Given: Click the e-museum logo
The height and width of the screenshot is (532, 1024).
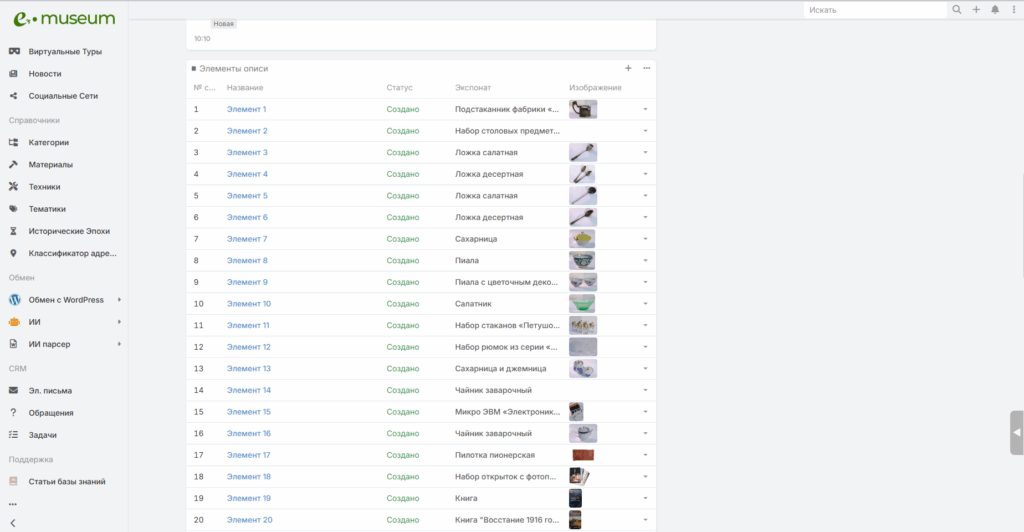Looking at the screenshot, I should click(x=64, y=18).
